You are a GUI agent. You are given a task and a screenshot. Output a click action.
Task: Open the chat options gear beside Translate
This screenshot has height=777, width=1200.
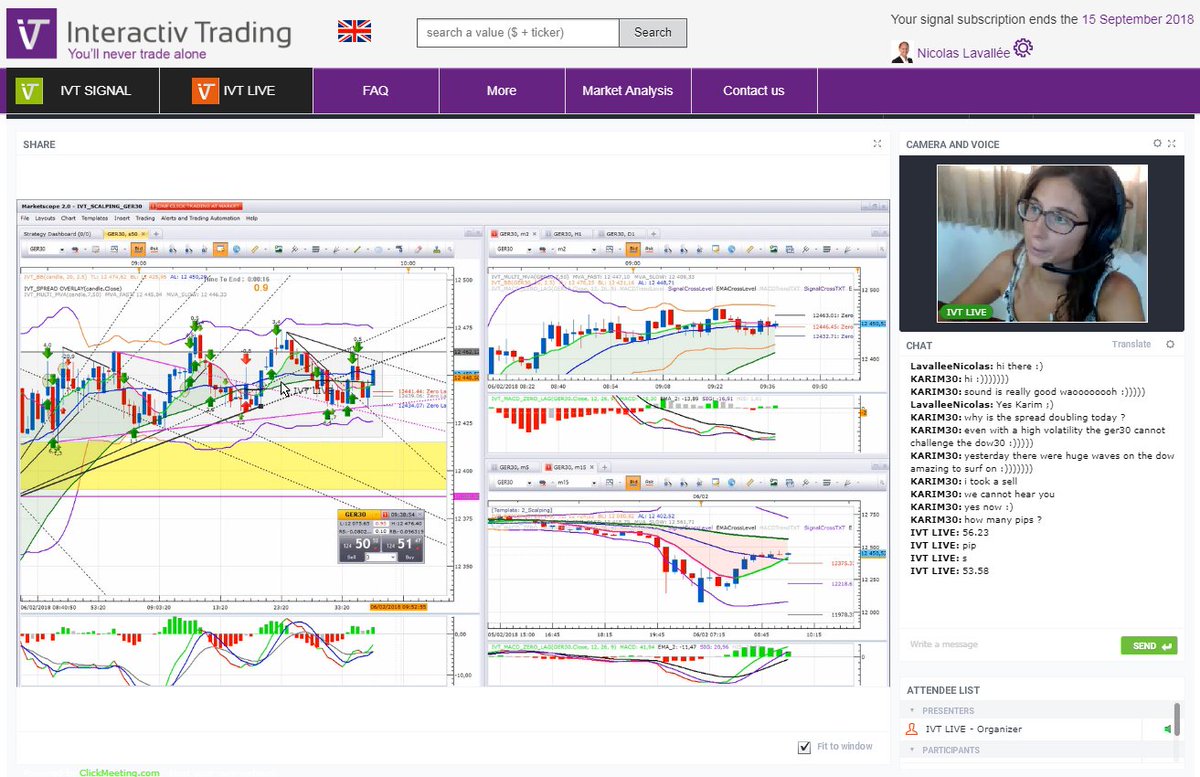click(1170, 344)
